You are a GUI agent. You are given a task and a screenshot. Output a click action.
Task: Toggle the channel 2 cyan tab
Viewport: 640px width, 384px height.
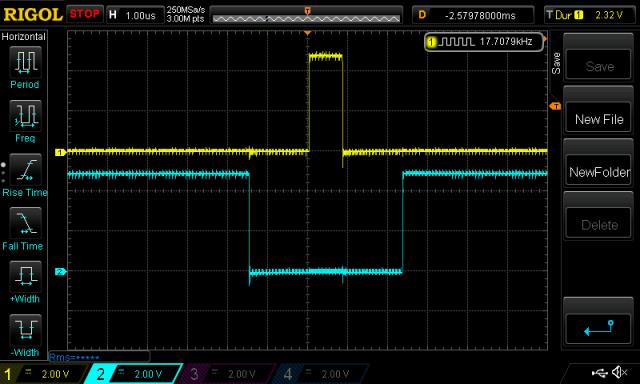133,374
